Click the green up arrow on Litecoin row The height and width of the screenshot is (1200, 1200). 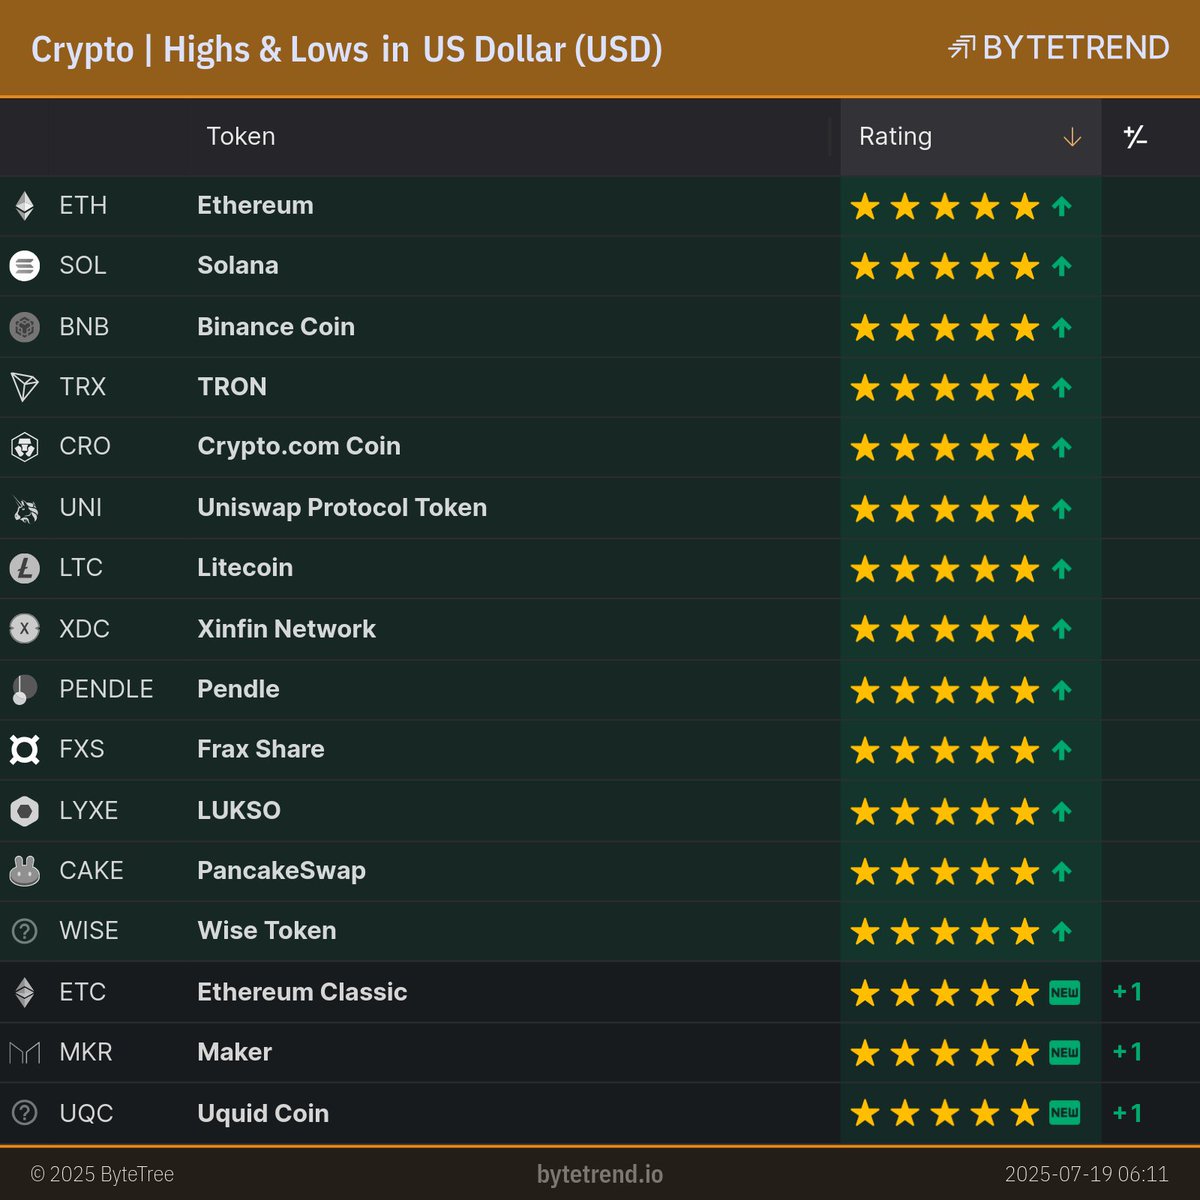coord(1062,569)
